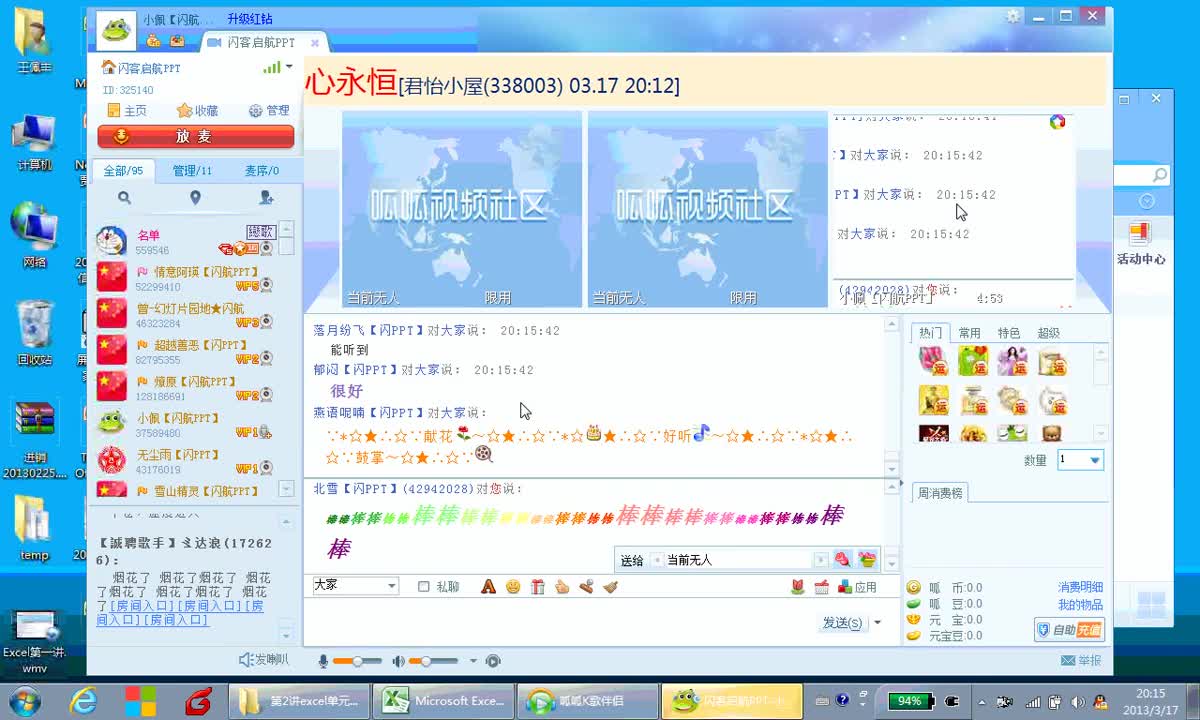Open the send button options arrow
The image size is (1200, 720).
pyautogui.click(x=878, y=622)
